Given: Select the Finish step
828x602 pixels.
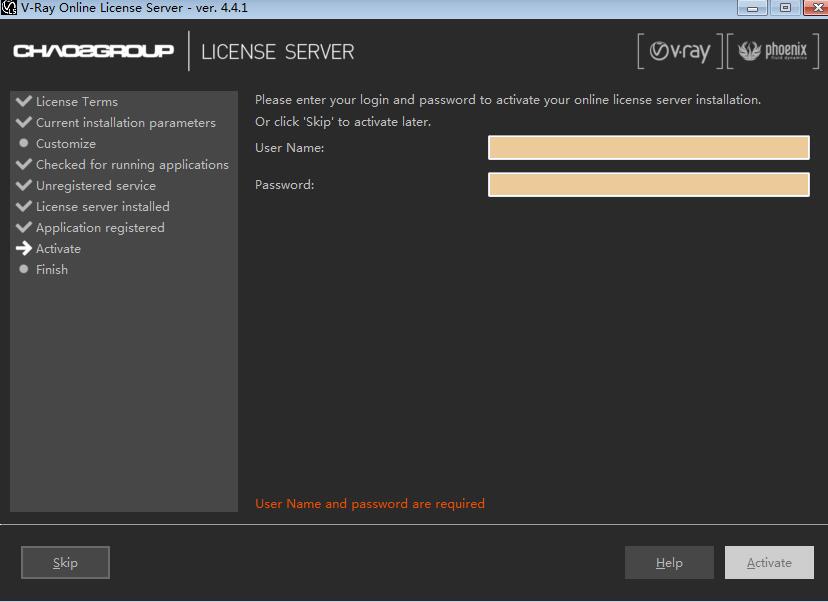Looking at the screenshot, I should [52, 269].
